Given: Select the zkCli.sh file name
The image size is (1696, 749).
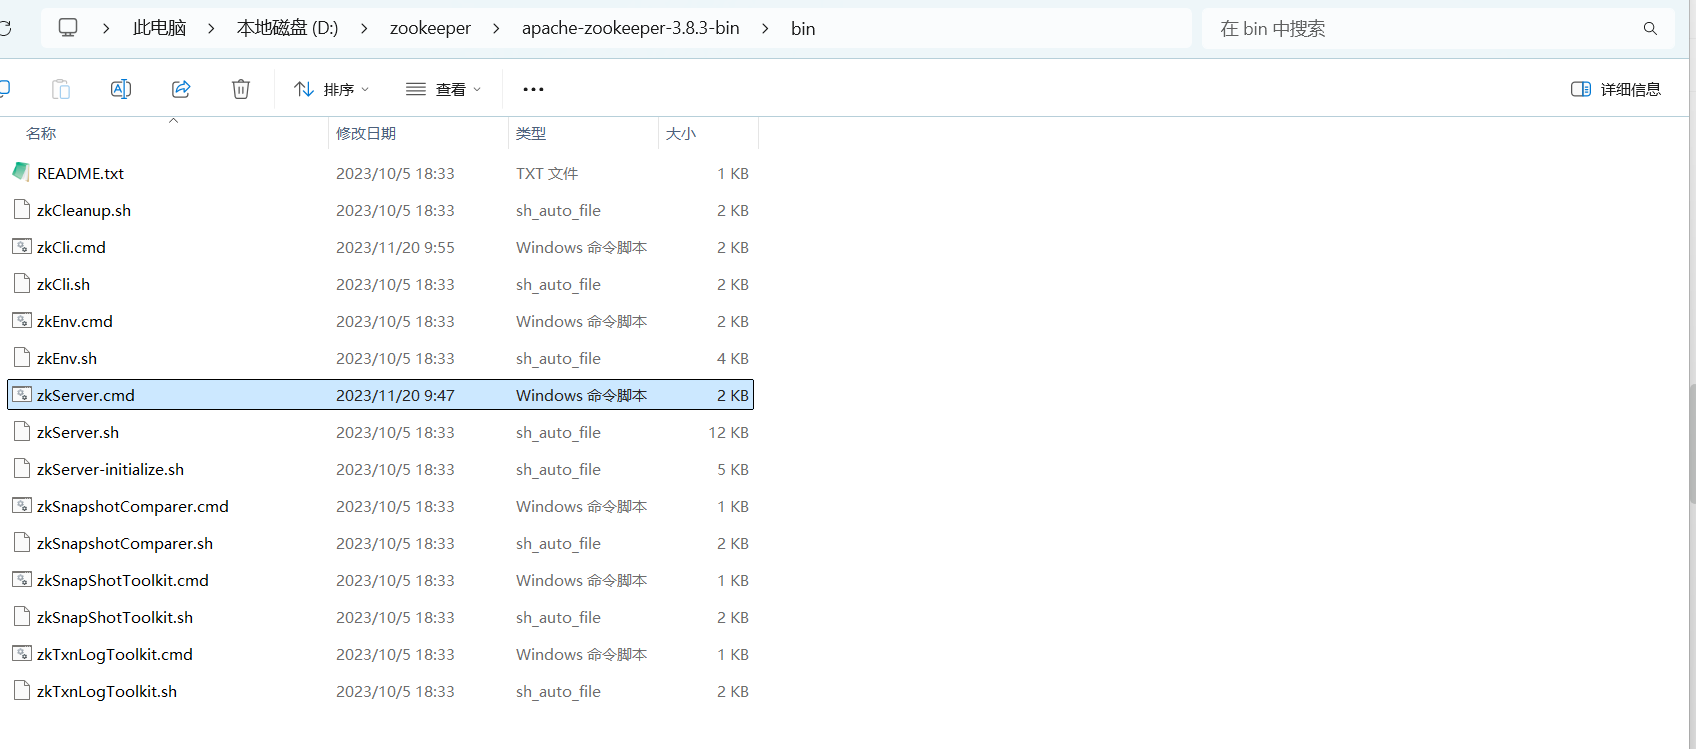Looking at the screenshot, I should click(x=63, y=284).
